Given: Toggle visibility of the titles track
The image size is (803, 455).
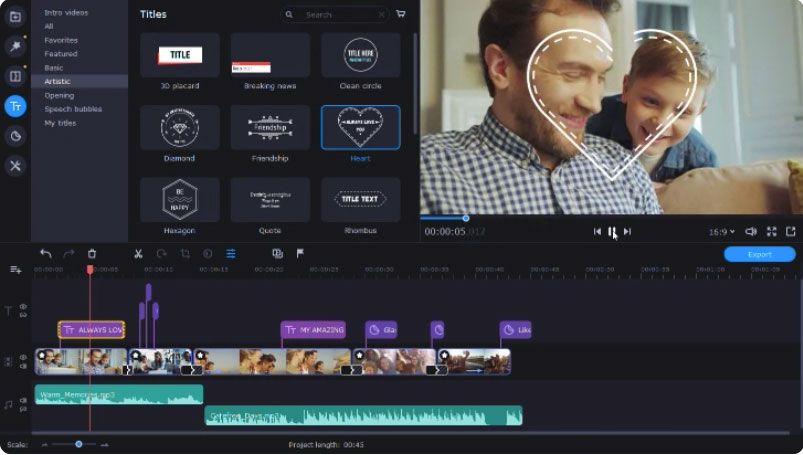Looking at the screenshot, I should pos(23,307).
